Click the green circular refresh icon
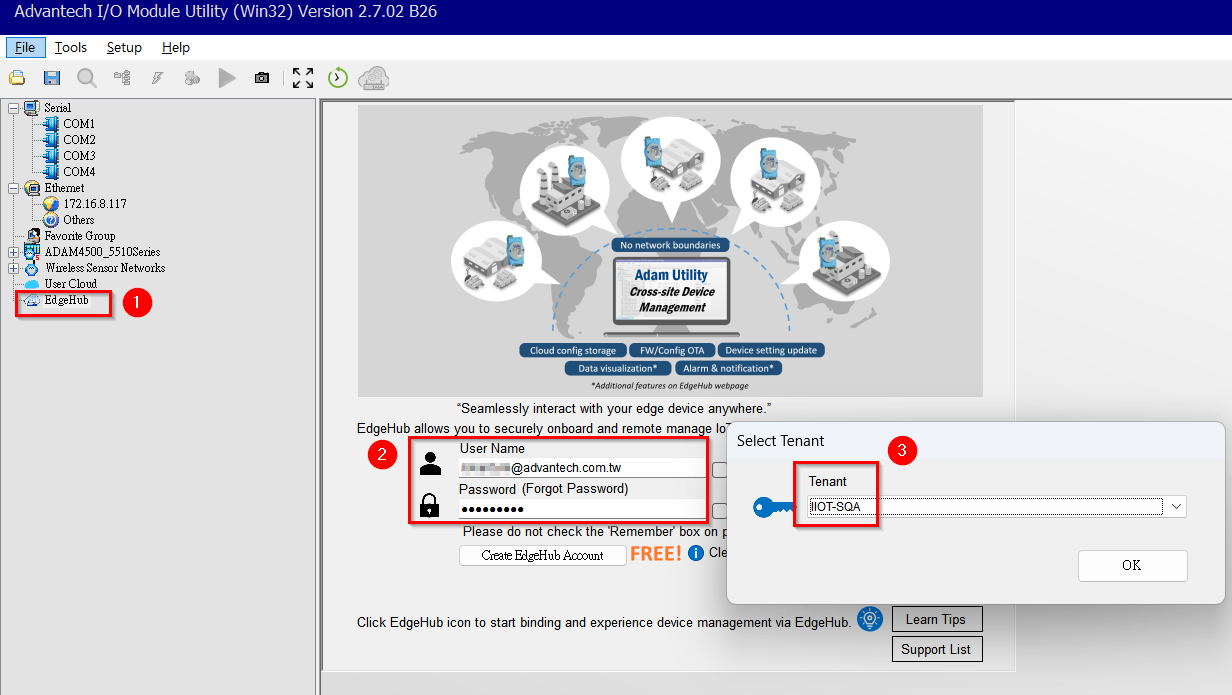Screen dimensions: 1232x695 click(338, 78)
